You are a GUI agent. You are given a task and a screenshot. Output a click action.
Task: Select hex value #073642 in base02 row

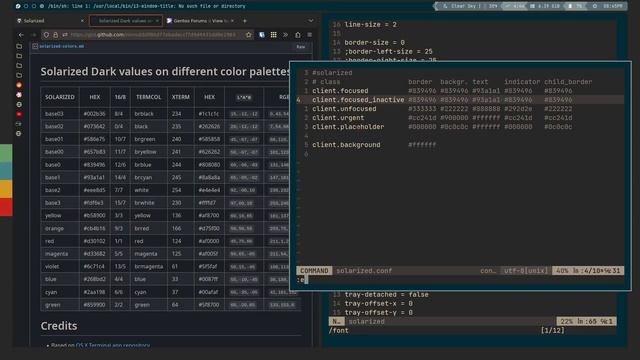(94, 127)
